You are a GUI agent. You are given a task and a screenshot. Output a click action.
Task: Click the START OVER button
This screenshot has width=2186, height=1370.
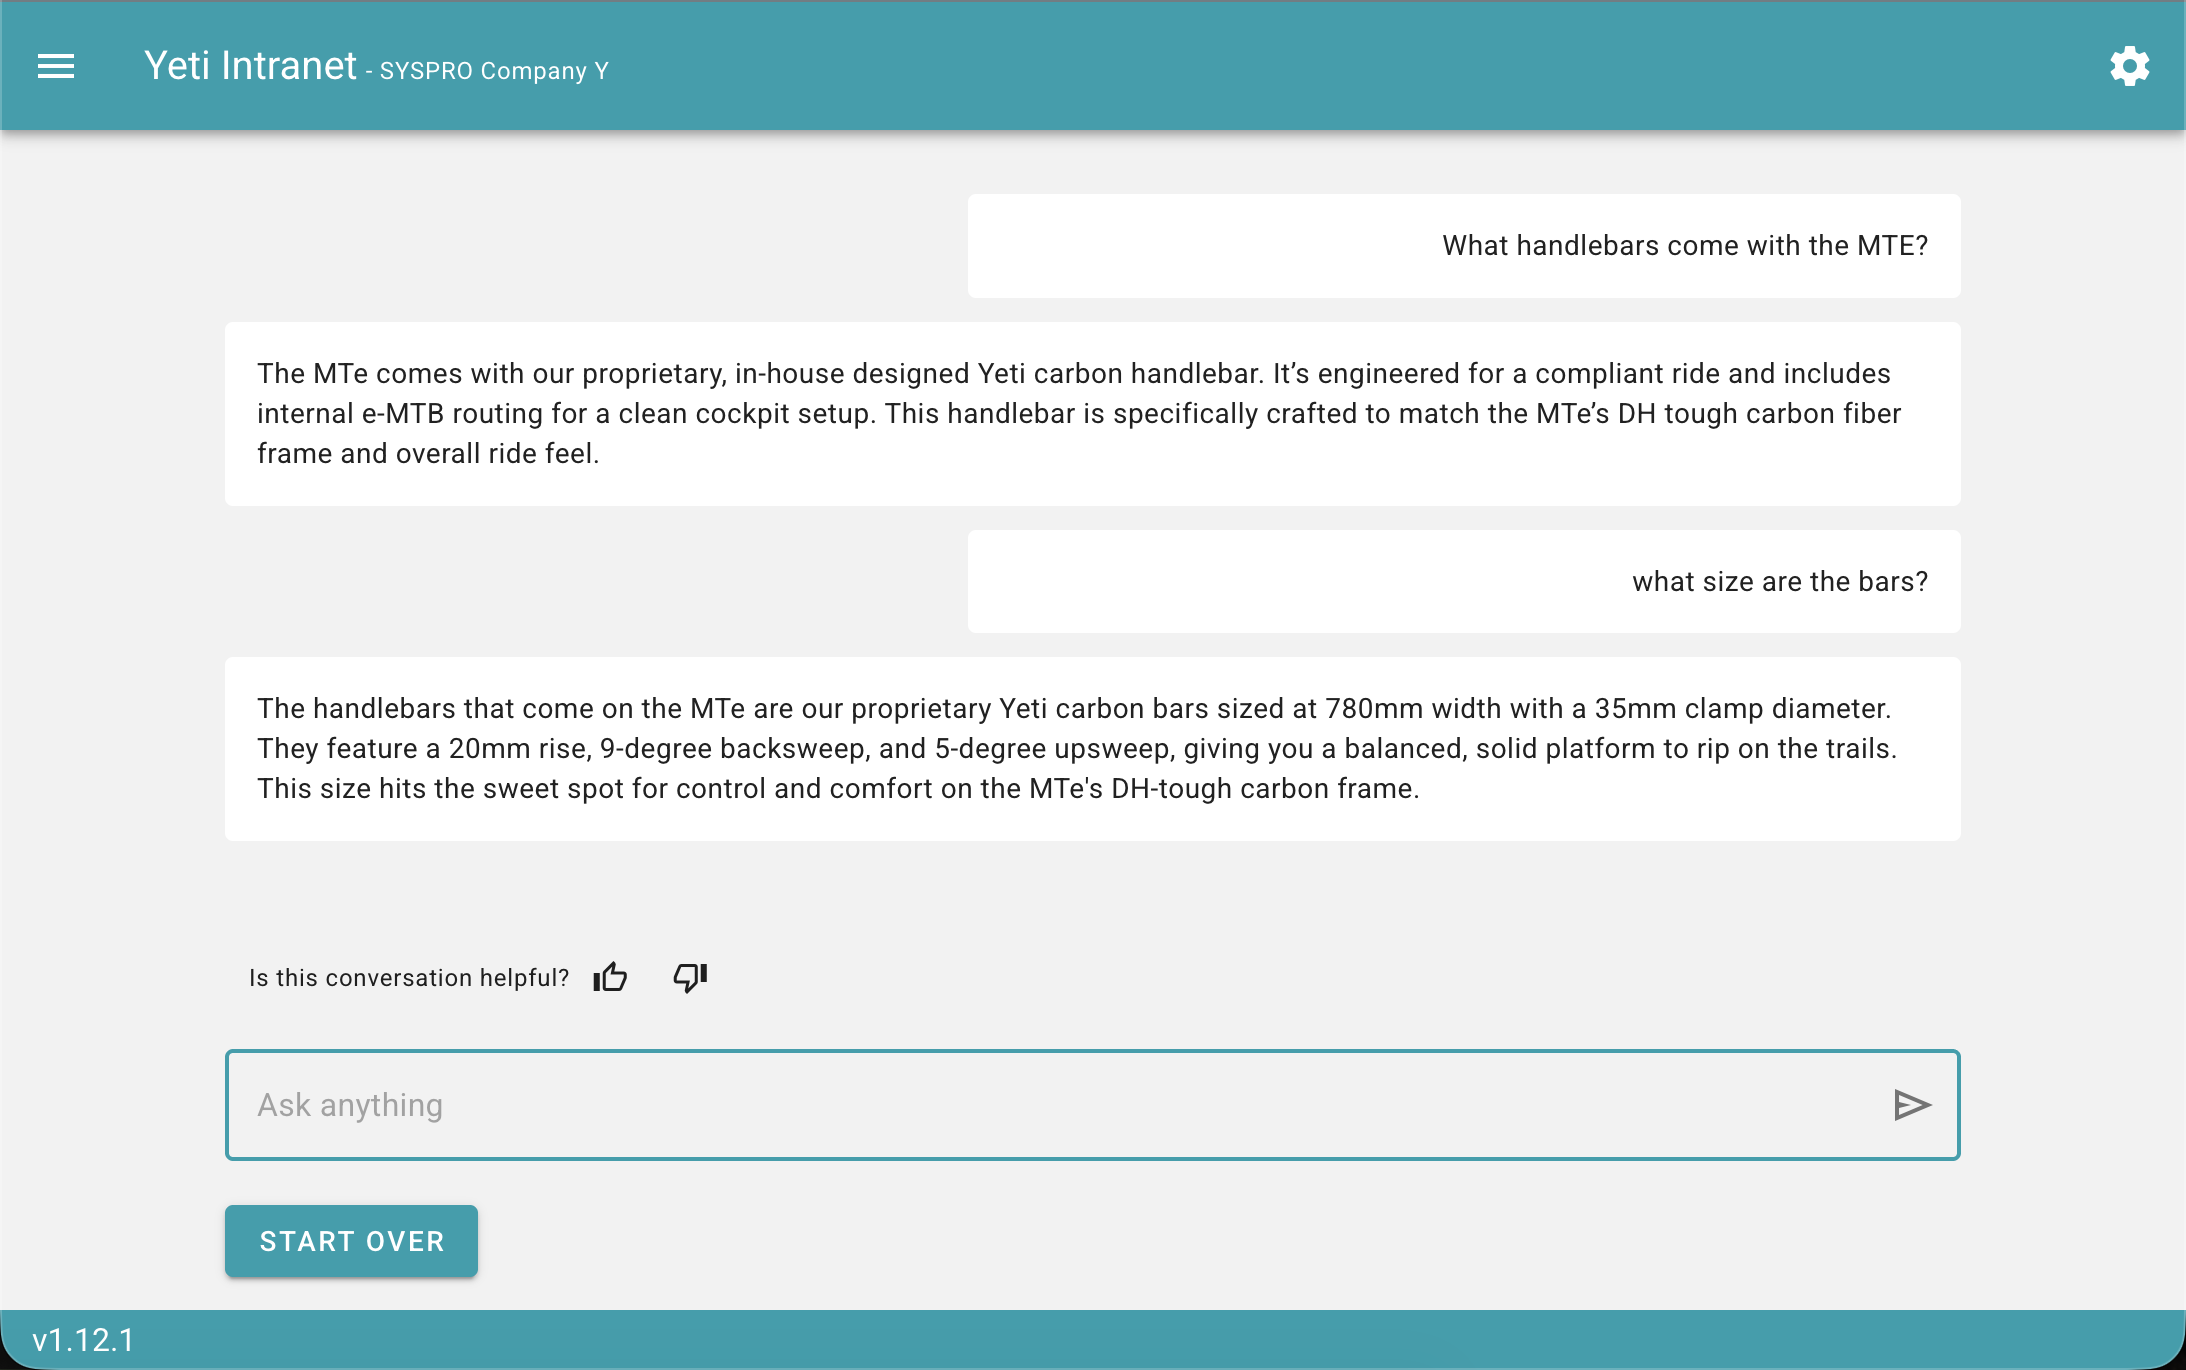[351, 1241]
